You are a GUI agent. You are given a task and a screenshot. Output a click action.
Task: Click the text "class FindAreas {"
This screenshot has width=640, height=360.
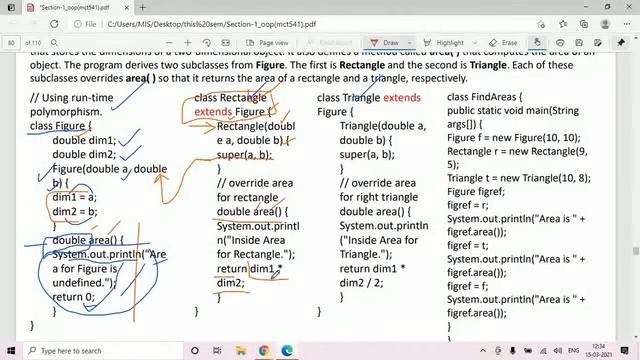484,97
